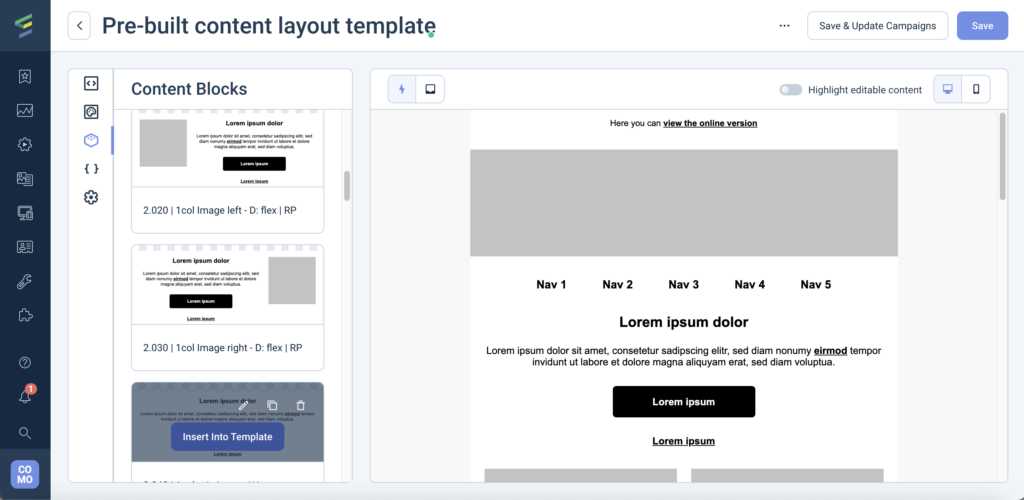Click Insert Into Template button
The image size is (1024, 500).
point(227,437)
